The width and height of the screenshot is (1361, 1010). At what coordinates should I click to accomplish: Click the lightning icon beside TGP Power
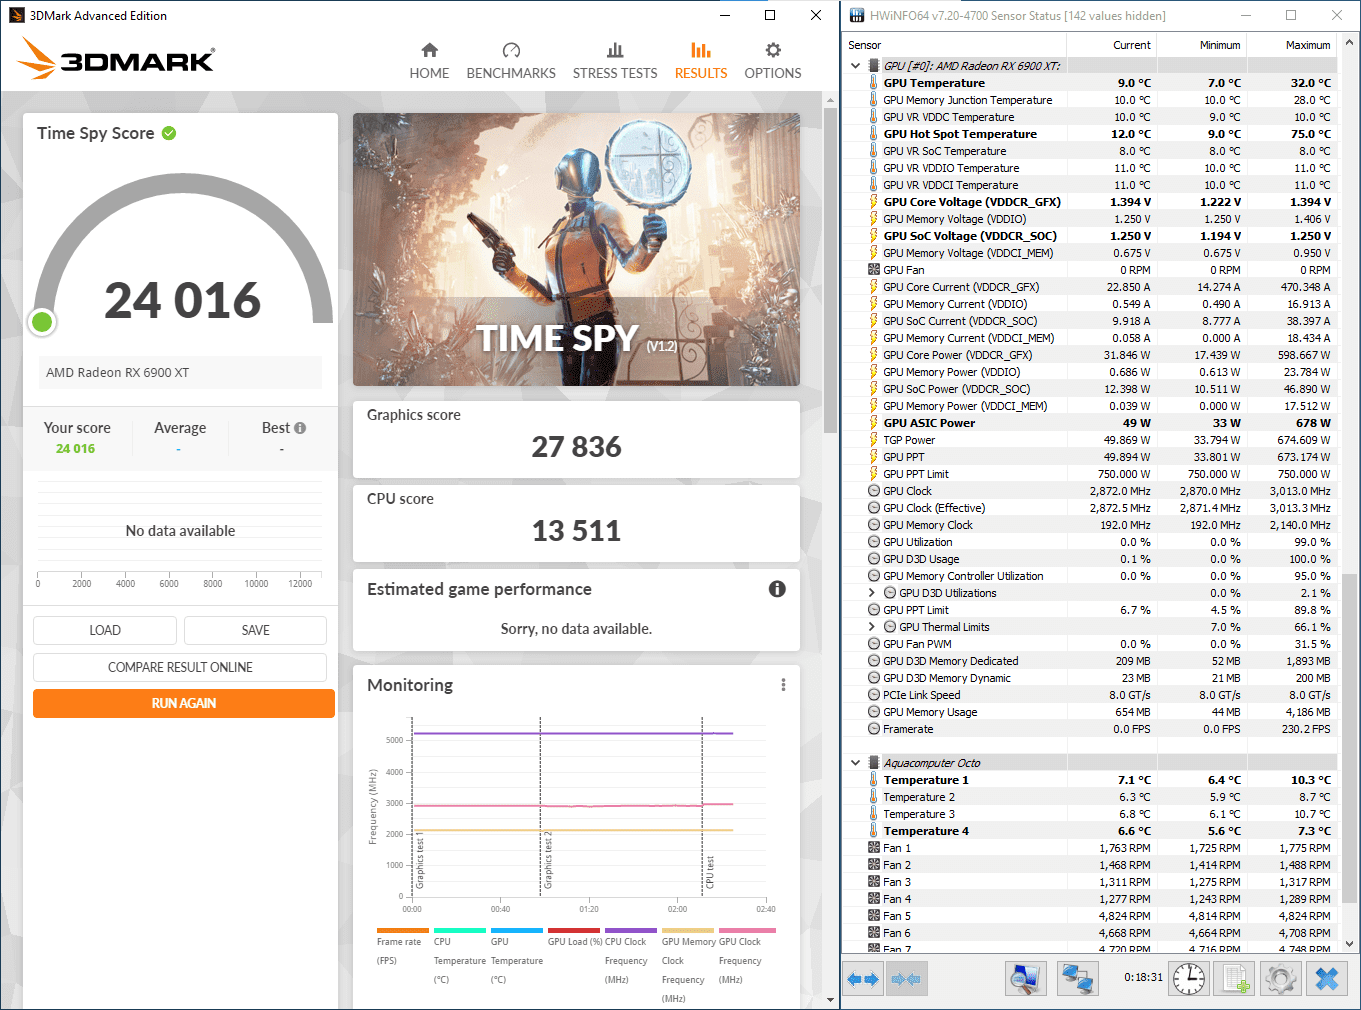873,440
